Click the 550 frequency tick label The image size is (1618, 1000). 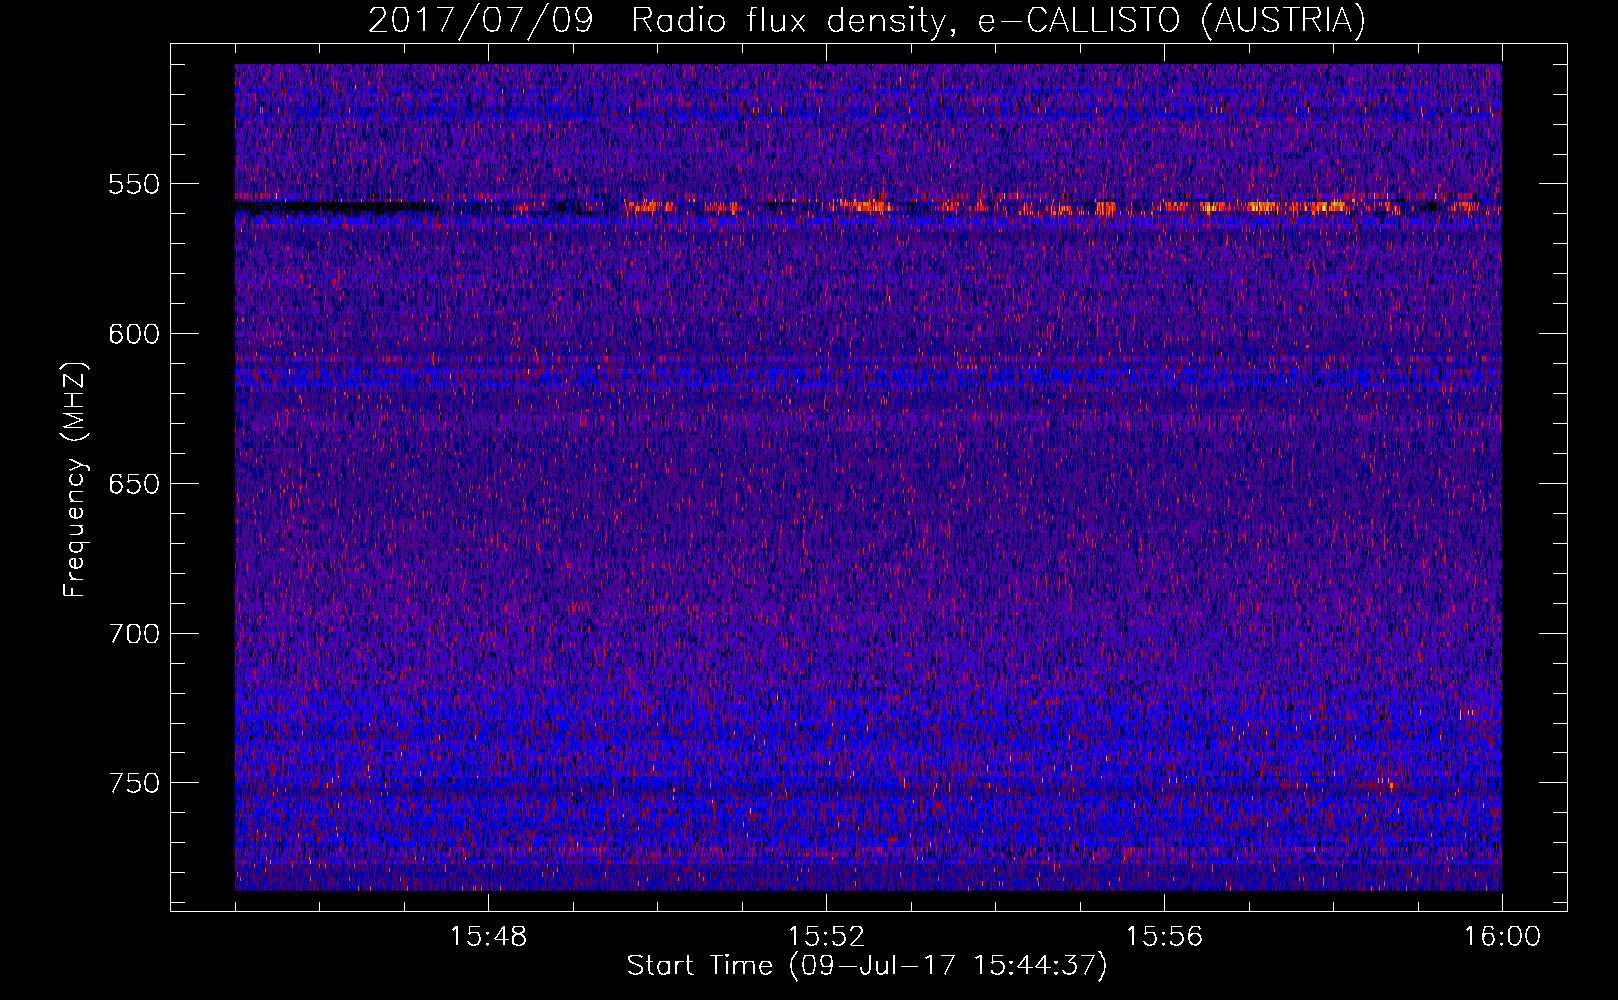[x=134, y=184]
